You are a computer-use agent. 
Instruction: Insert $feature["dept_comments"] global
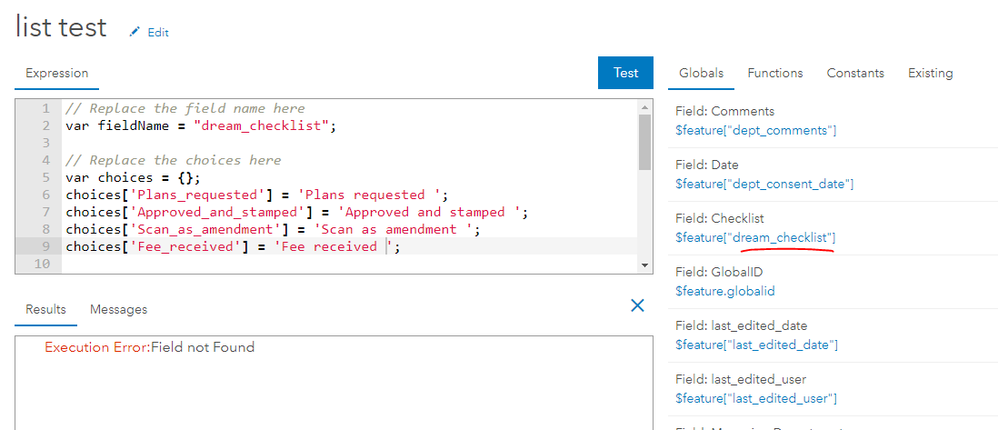[755, 130]
